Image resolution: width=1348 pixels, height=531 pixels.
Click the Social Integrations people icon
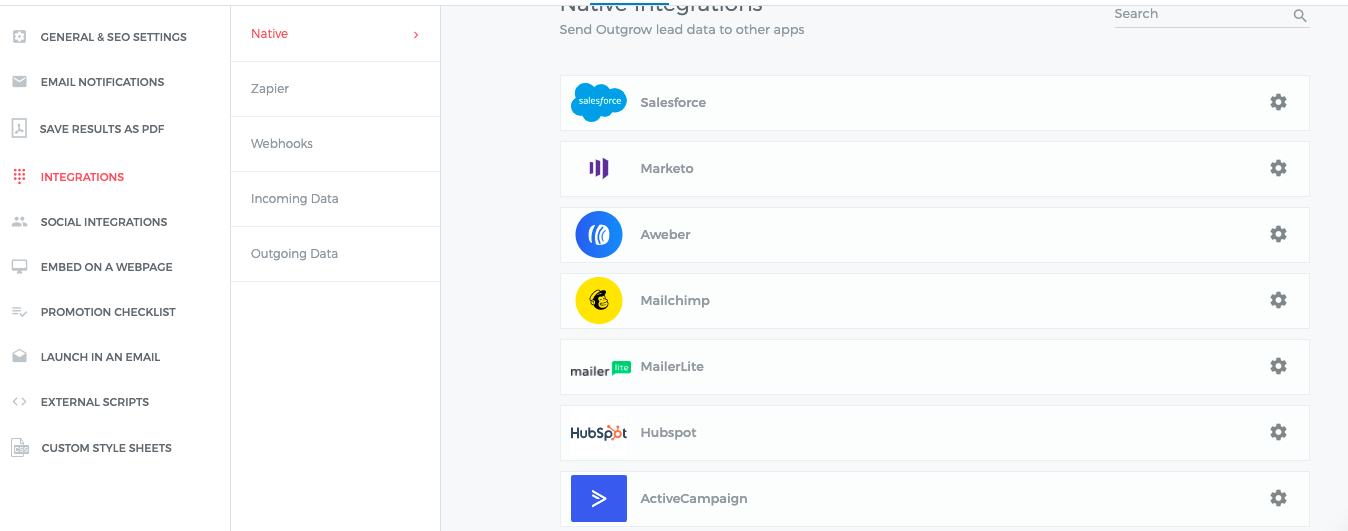tap(19, 222)
